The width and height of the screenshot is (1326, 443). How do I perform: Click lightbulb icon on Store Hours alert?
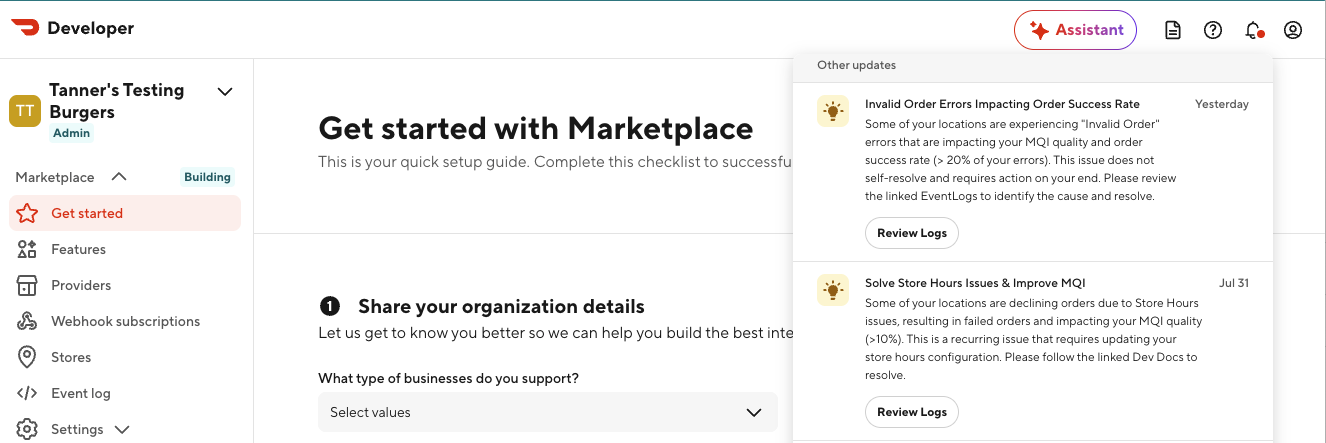(833, 290)
